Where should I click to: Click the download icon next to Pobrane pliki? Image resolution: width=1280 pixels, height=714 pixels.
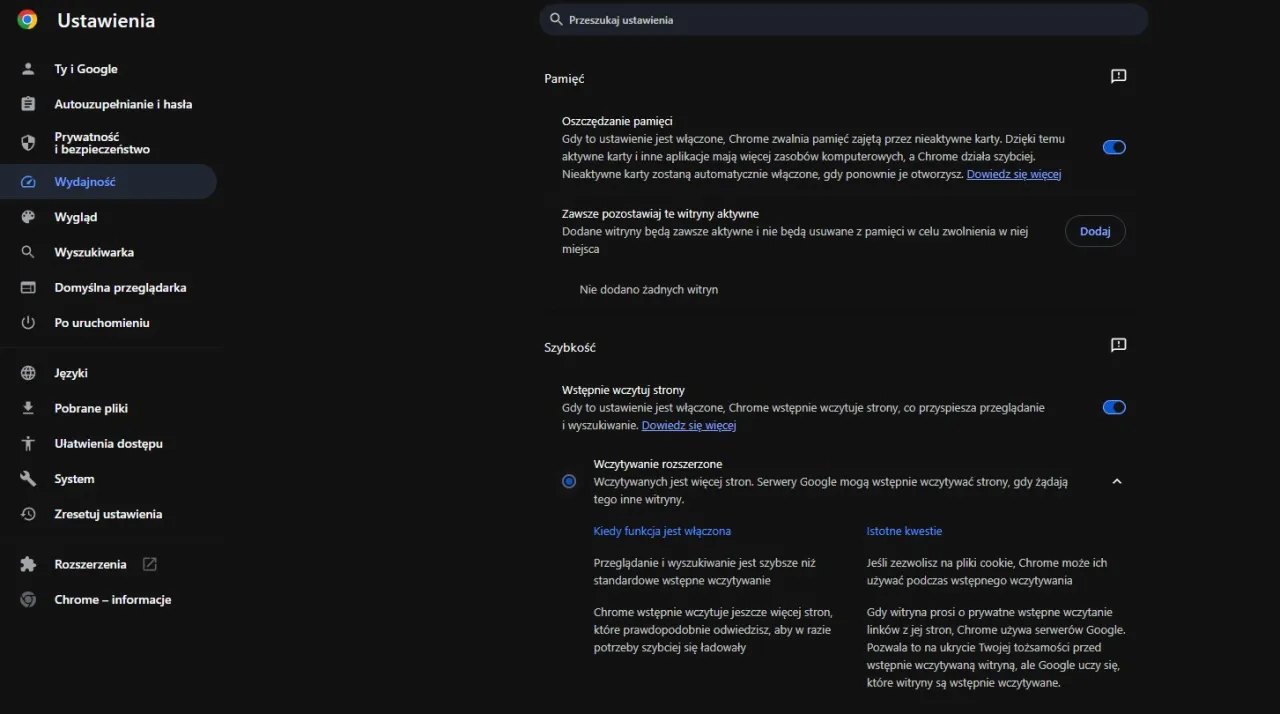tap(29, 408)
